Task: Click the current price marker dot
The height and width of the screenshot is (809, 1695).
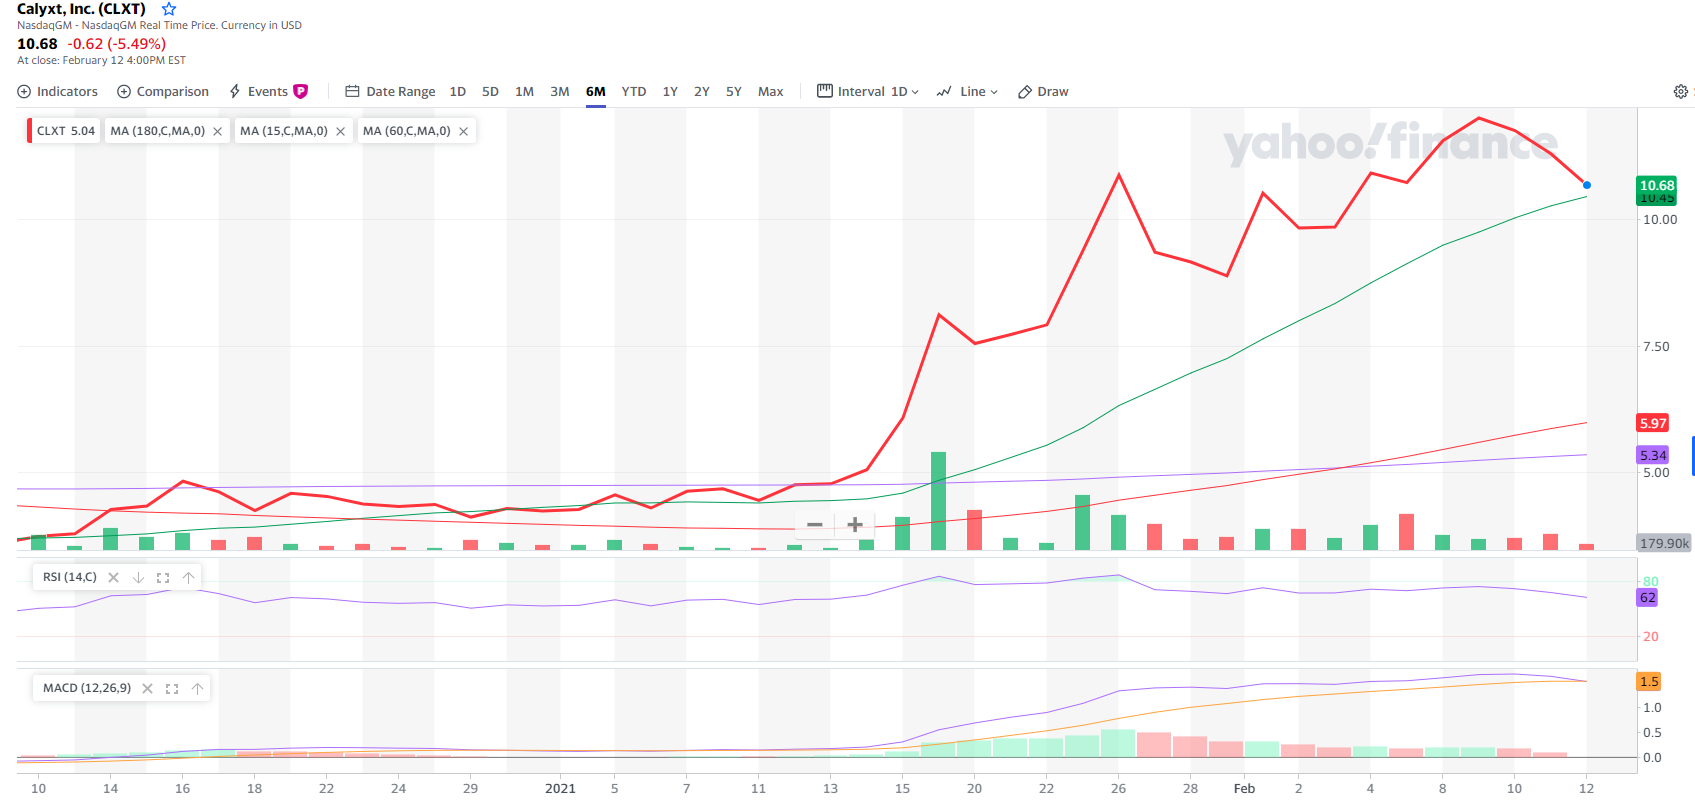Action: [x=1586, y=185]
